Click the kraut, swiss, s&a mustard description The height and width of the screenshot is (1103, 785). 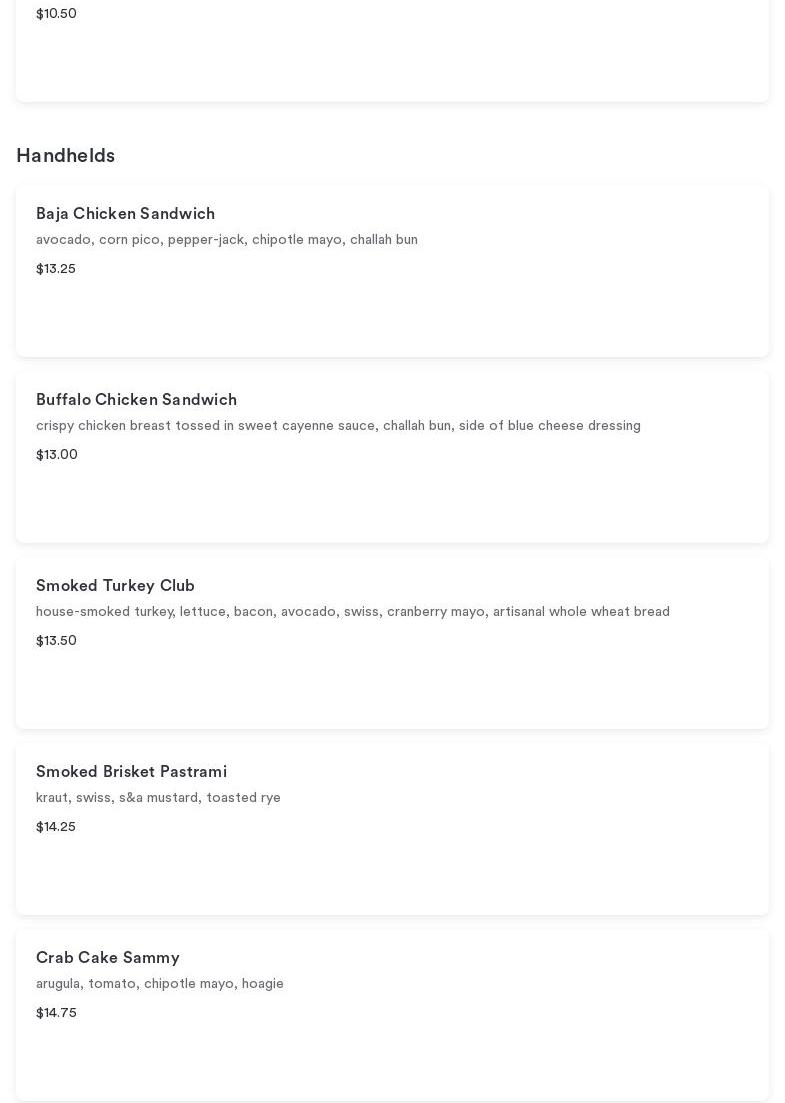click(x=158, y=798)
